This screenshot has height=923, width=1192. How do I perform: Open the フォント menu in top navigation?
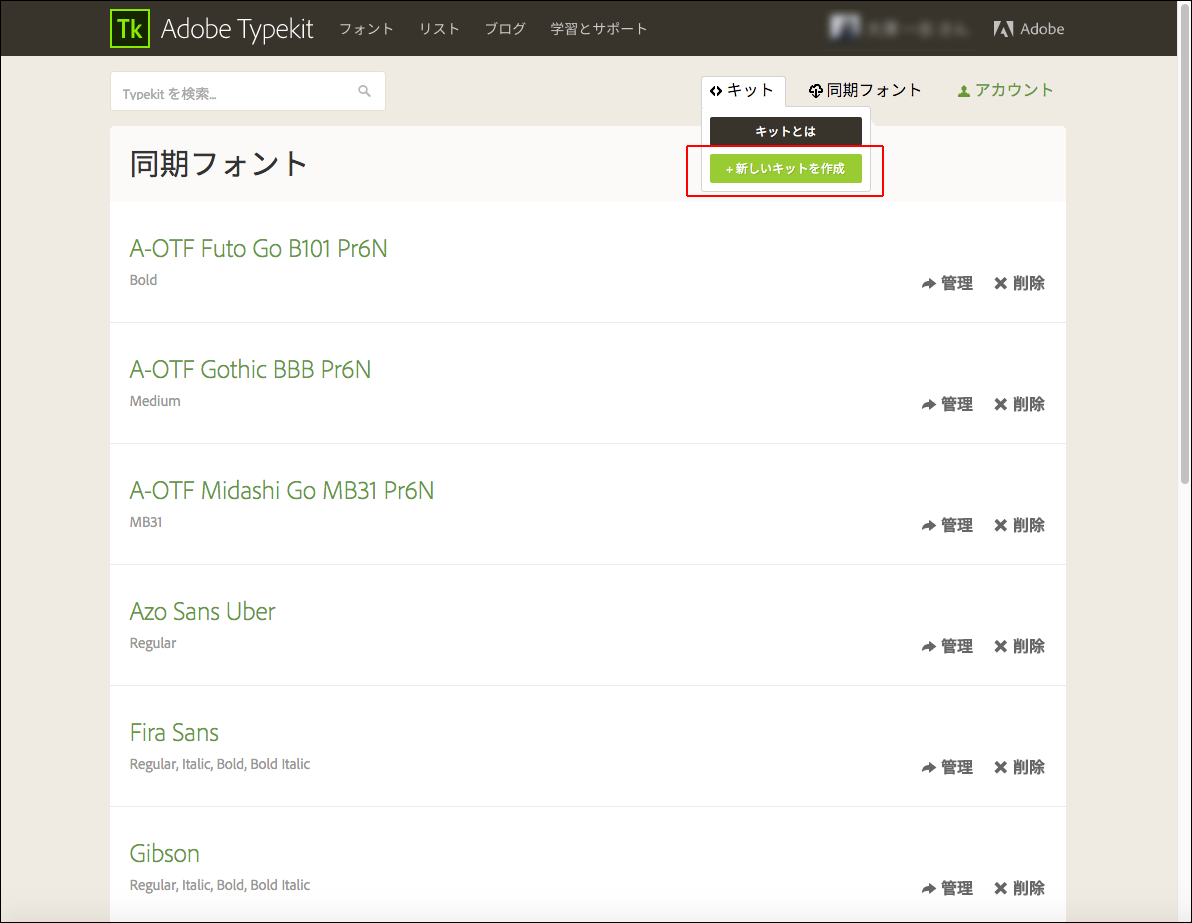[366, 29]
